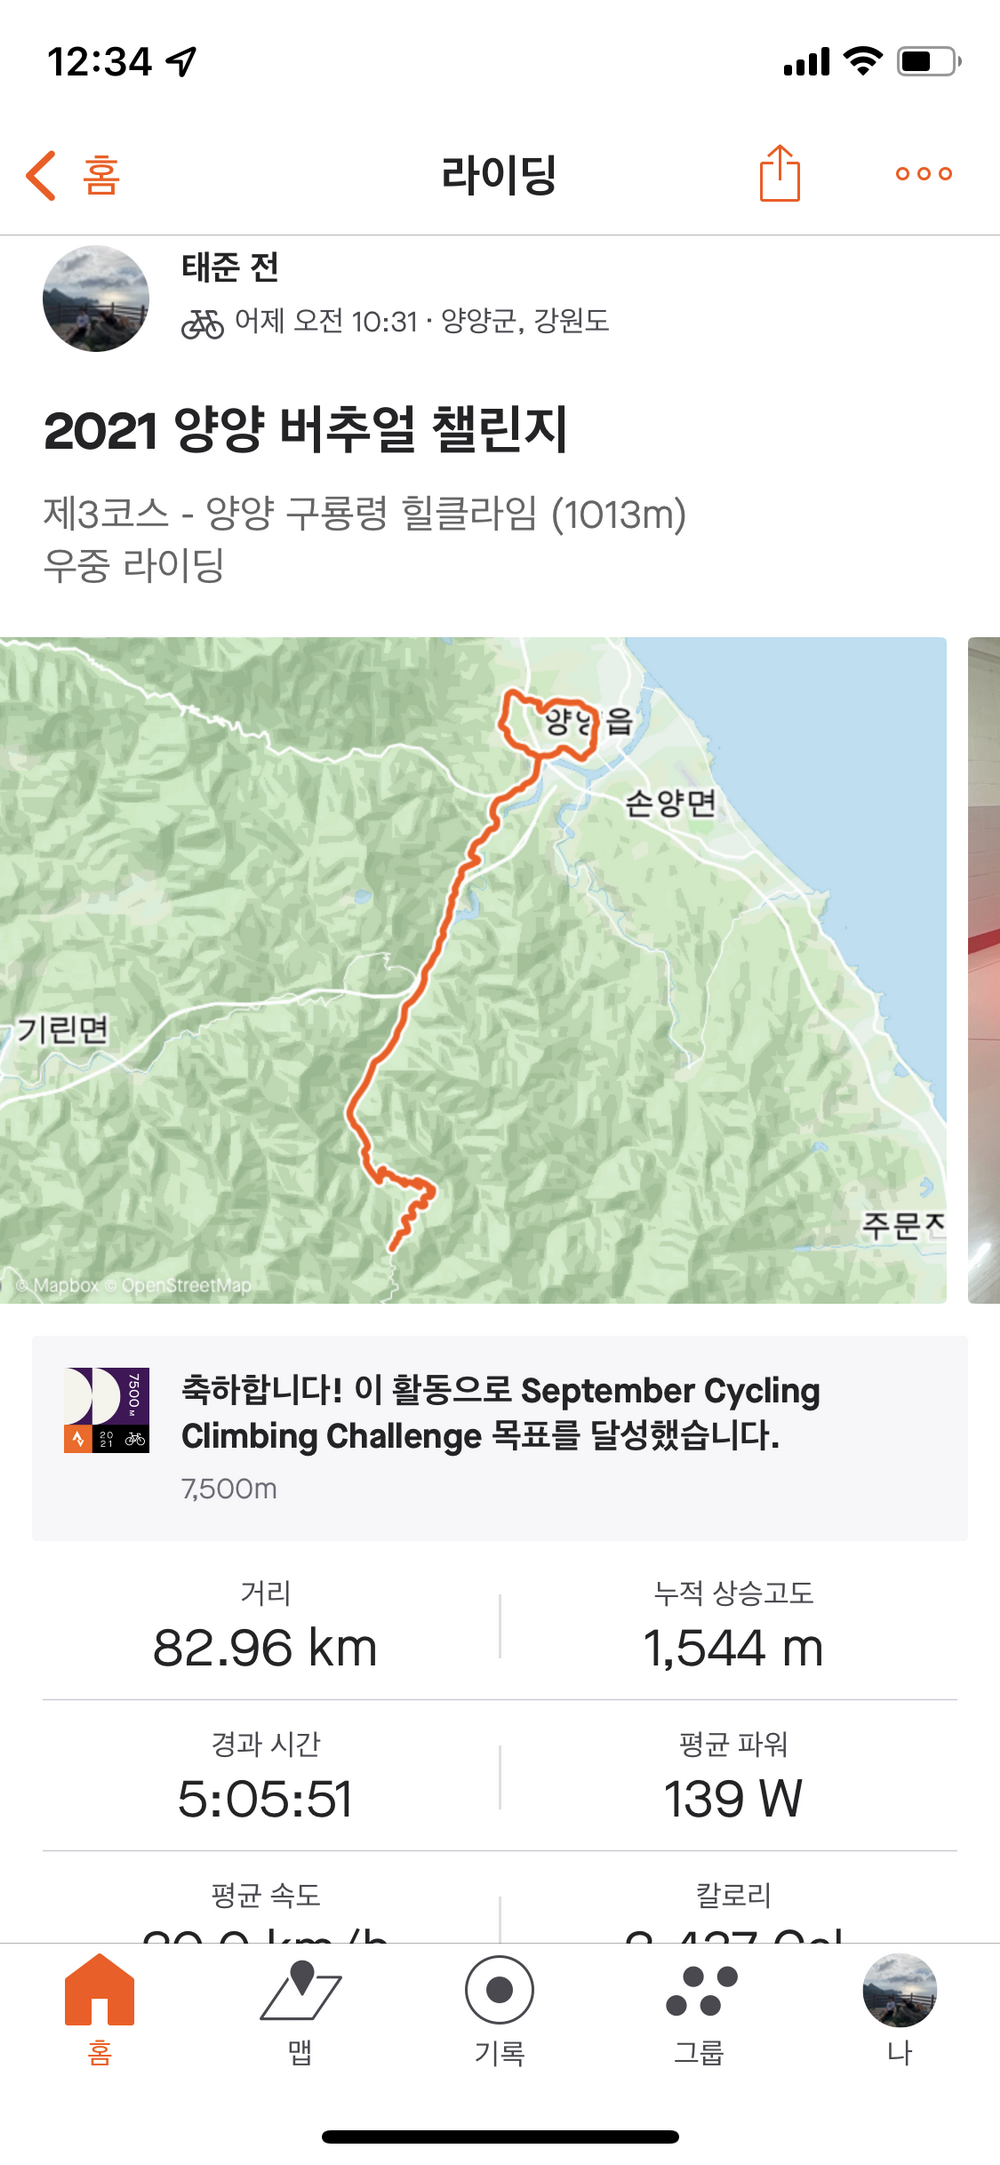The width and height of the screenshot is (1000, 2165).
Task: Tap the share icon in header
Action: (x=779, y=174)
